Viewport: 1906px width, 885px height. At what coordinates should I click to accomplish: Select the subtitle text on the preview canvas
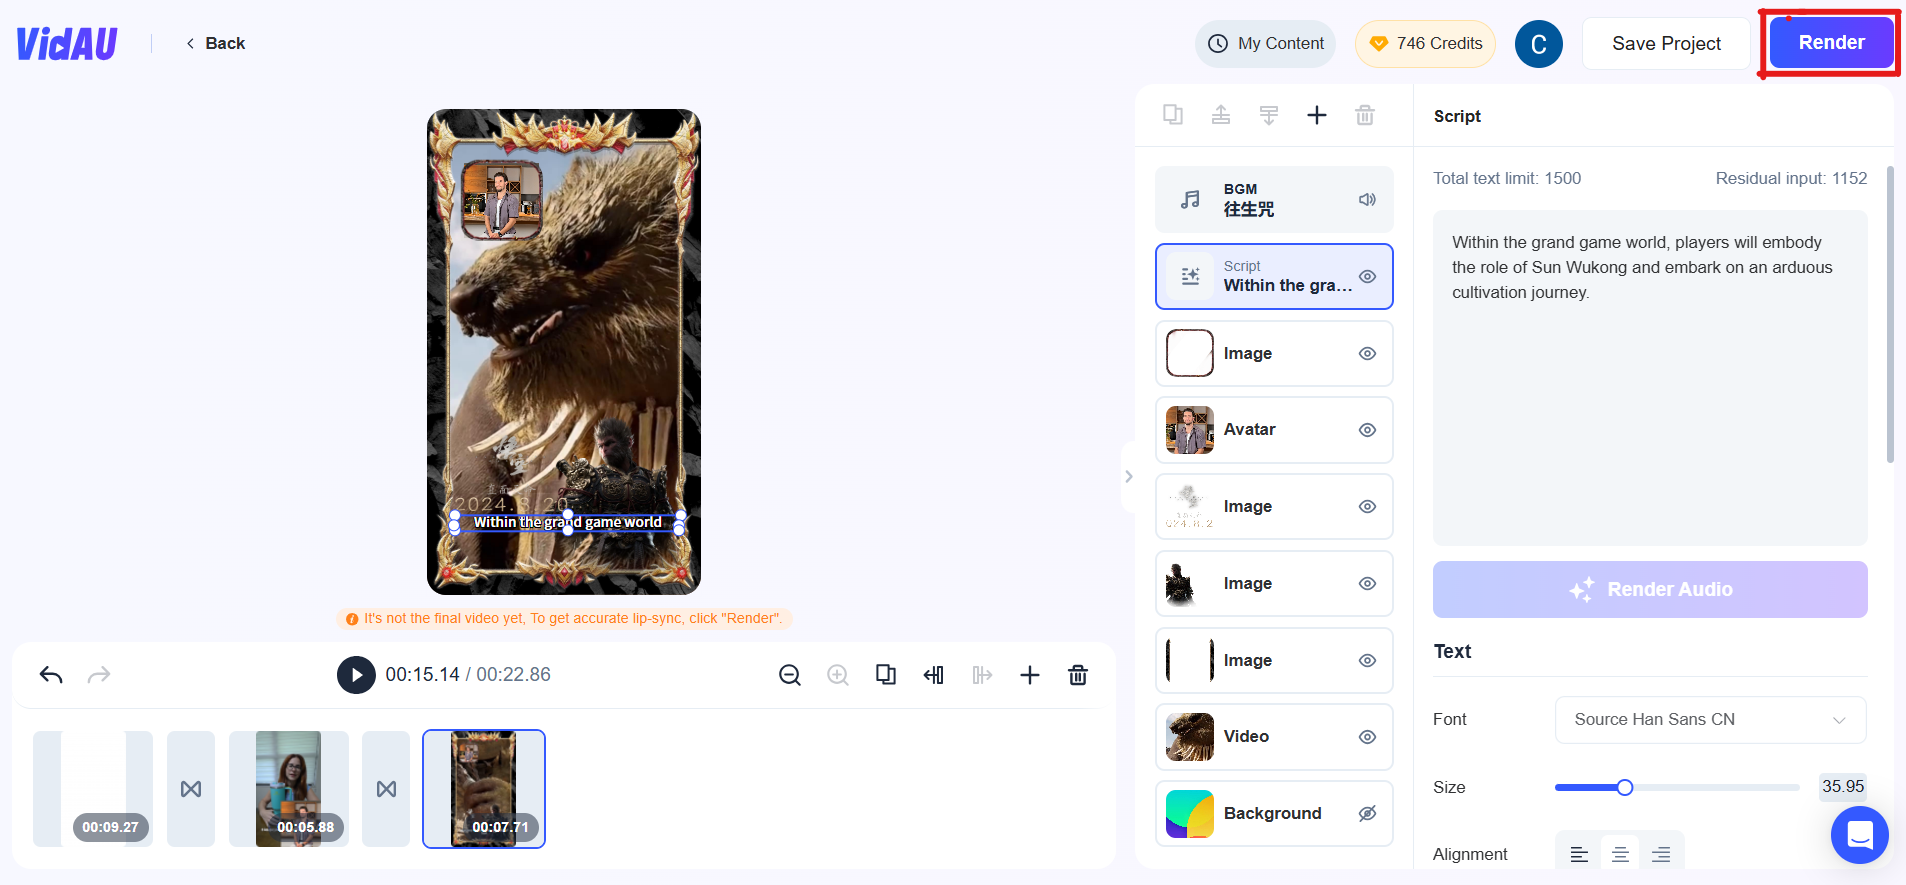point(567,522)
